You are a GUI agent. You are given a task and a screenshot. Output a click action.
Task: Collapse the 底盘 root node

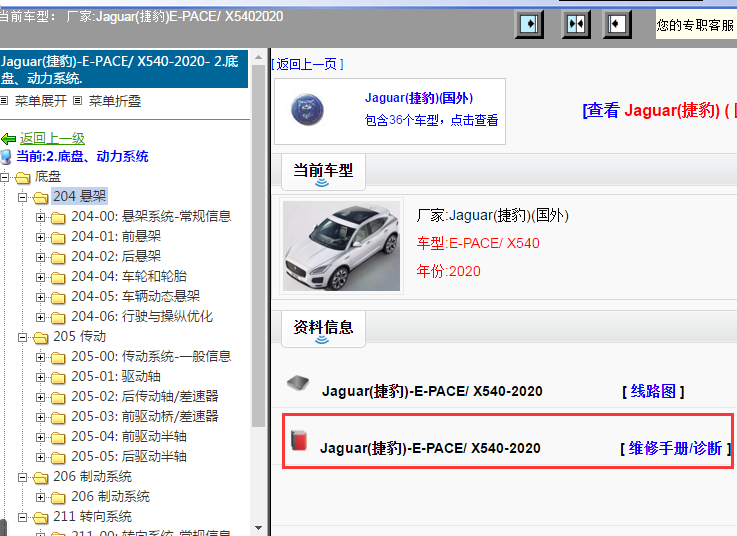point(4,178)
